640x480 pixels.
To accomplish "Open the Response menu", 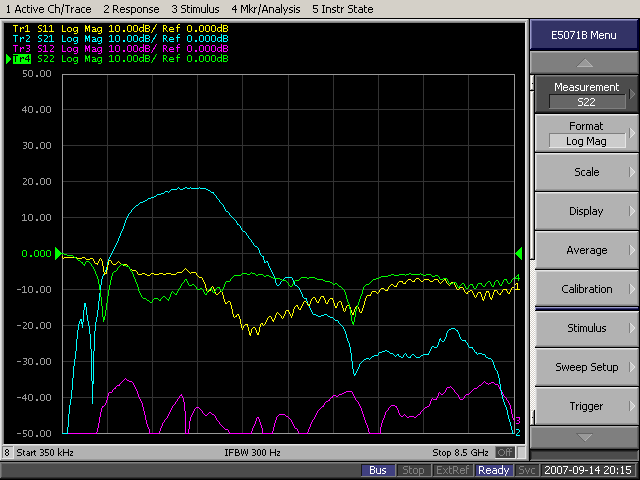I will tap(132, 9).
